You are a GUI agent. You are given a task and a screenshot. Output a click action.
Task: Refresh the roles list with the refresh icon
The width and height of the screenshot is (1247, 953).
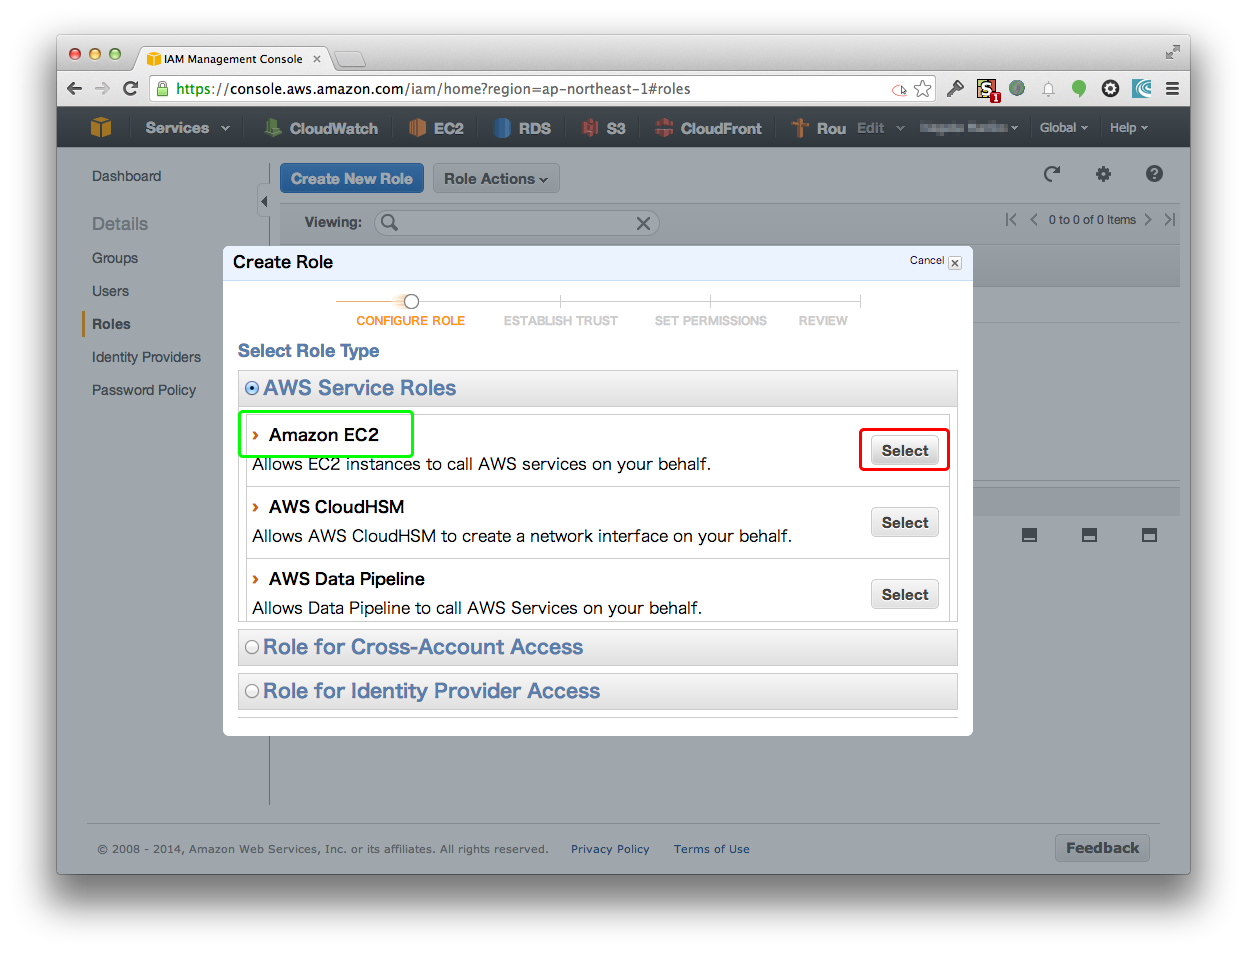[x=1052, y=174]
